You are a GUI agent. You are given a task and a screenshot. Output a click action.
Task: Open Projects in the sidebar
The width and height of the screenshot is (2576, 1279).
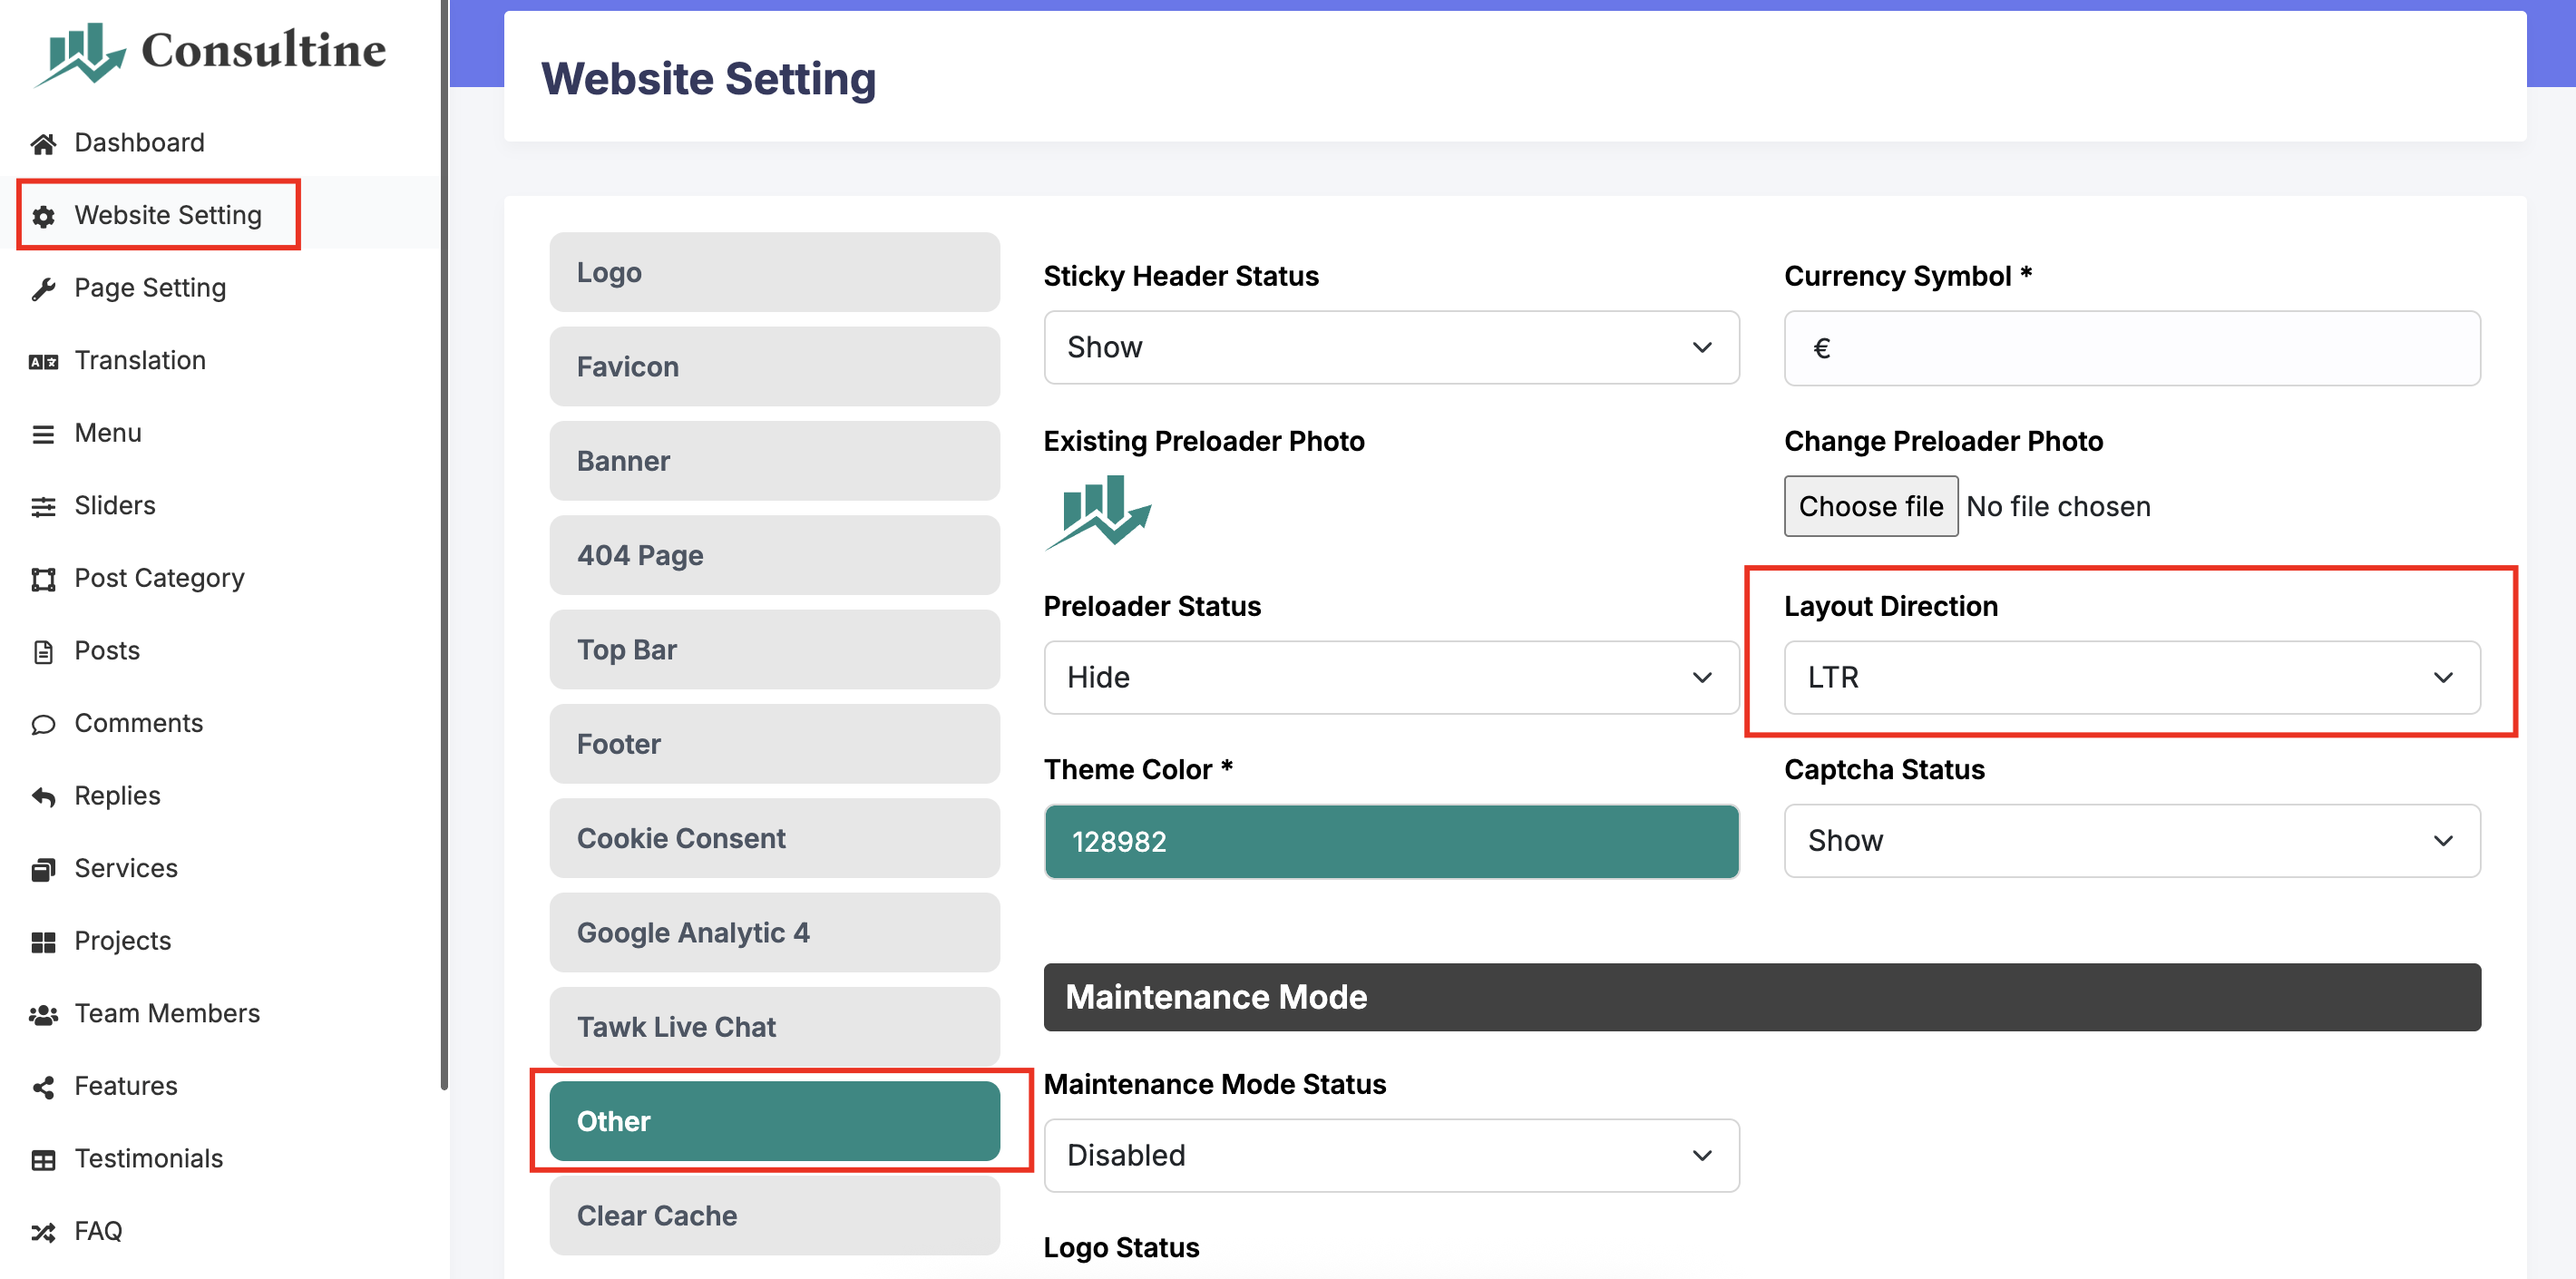123,941
